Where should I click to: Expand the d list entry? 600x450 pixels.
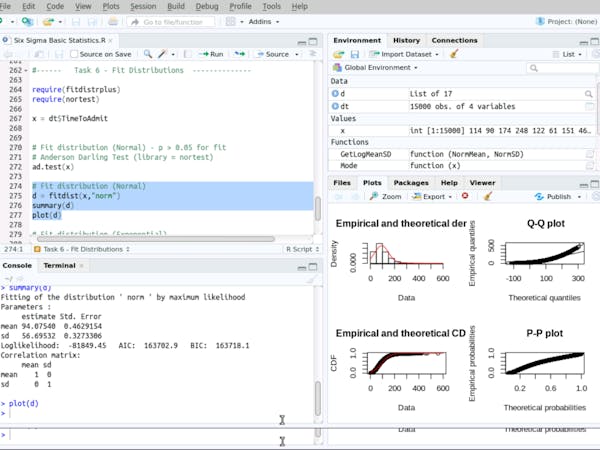tap(335, 94)
